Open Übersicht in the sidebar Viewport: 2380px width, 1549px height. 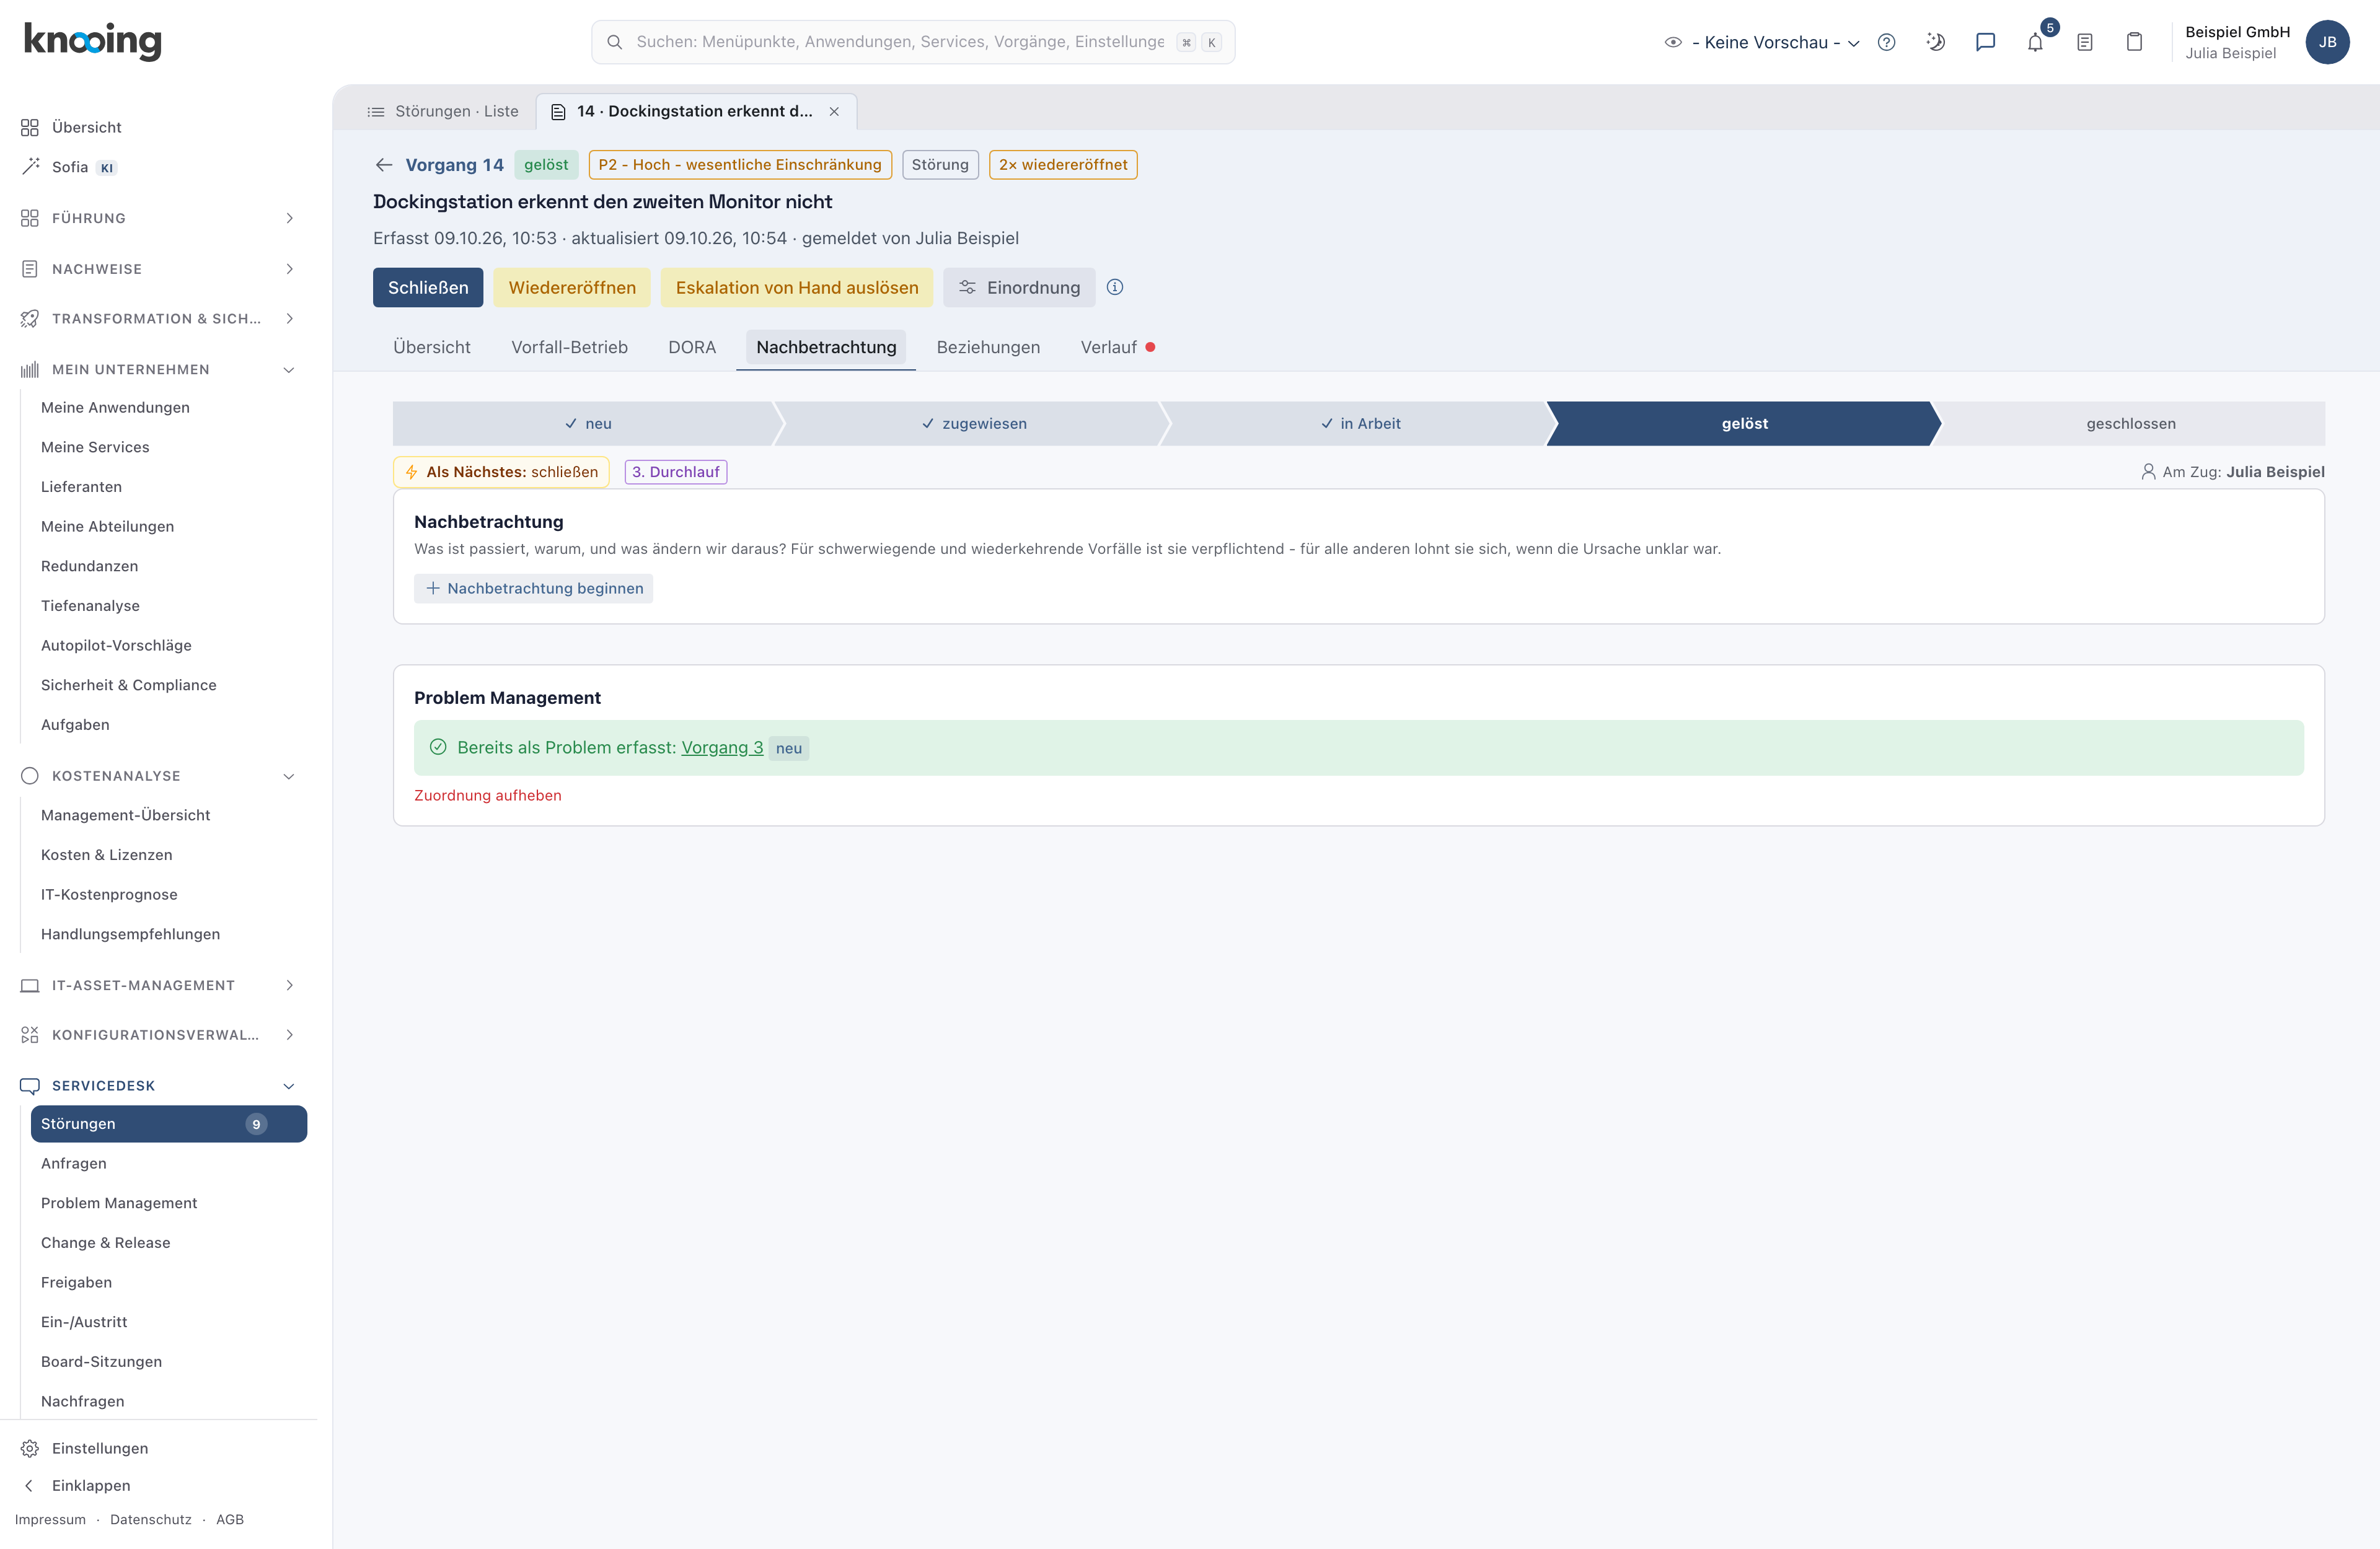pos(87,127)
